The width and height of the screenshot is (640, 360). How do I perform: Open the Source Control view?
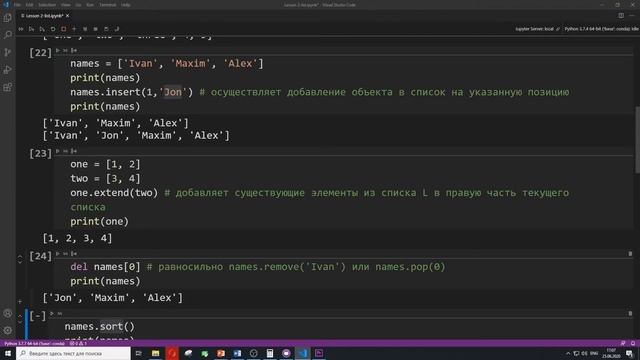[x=8, y=52]
